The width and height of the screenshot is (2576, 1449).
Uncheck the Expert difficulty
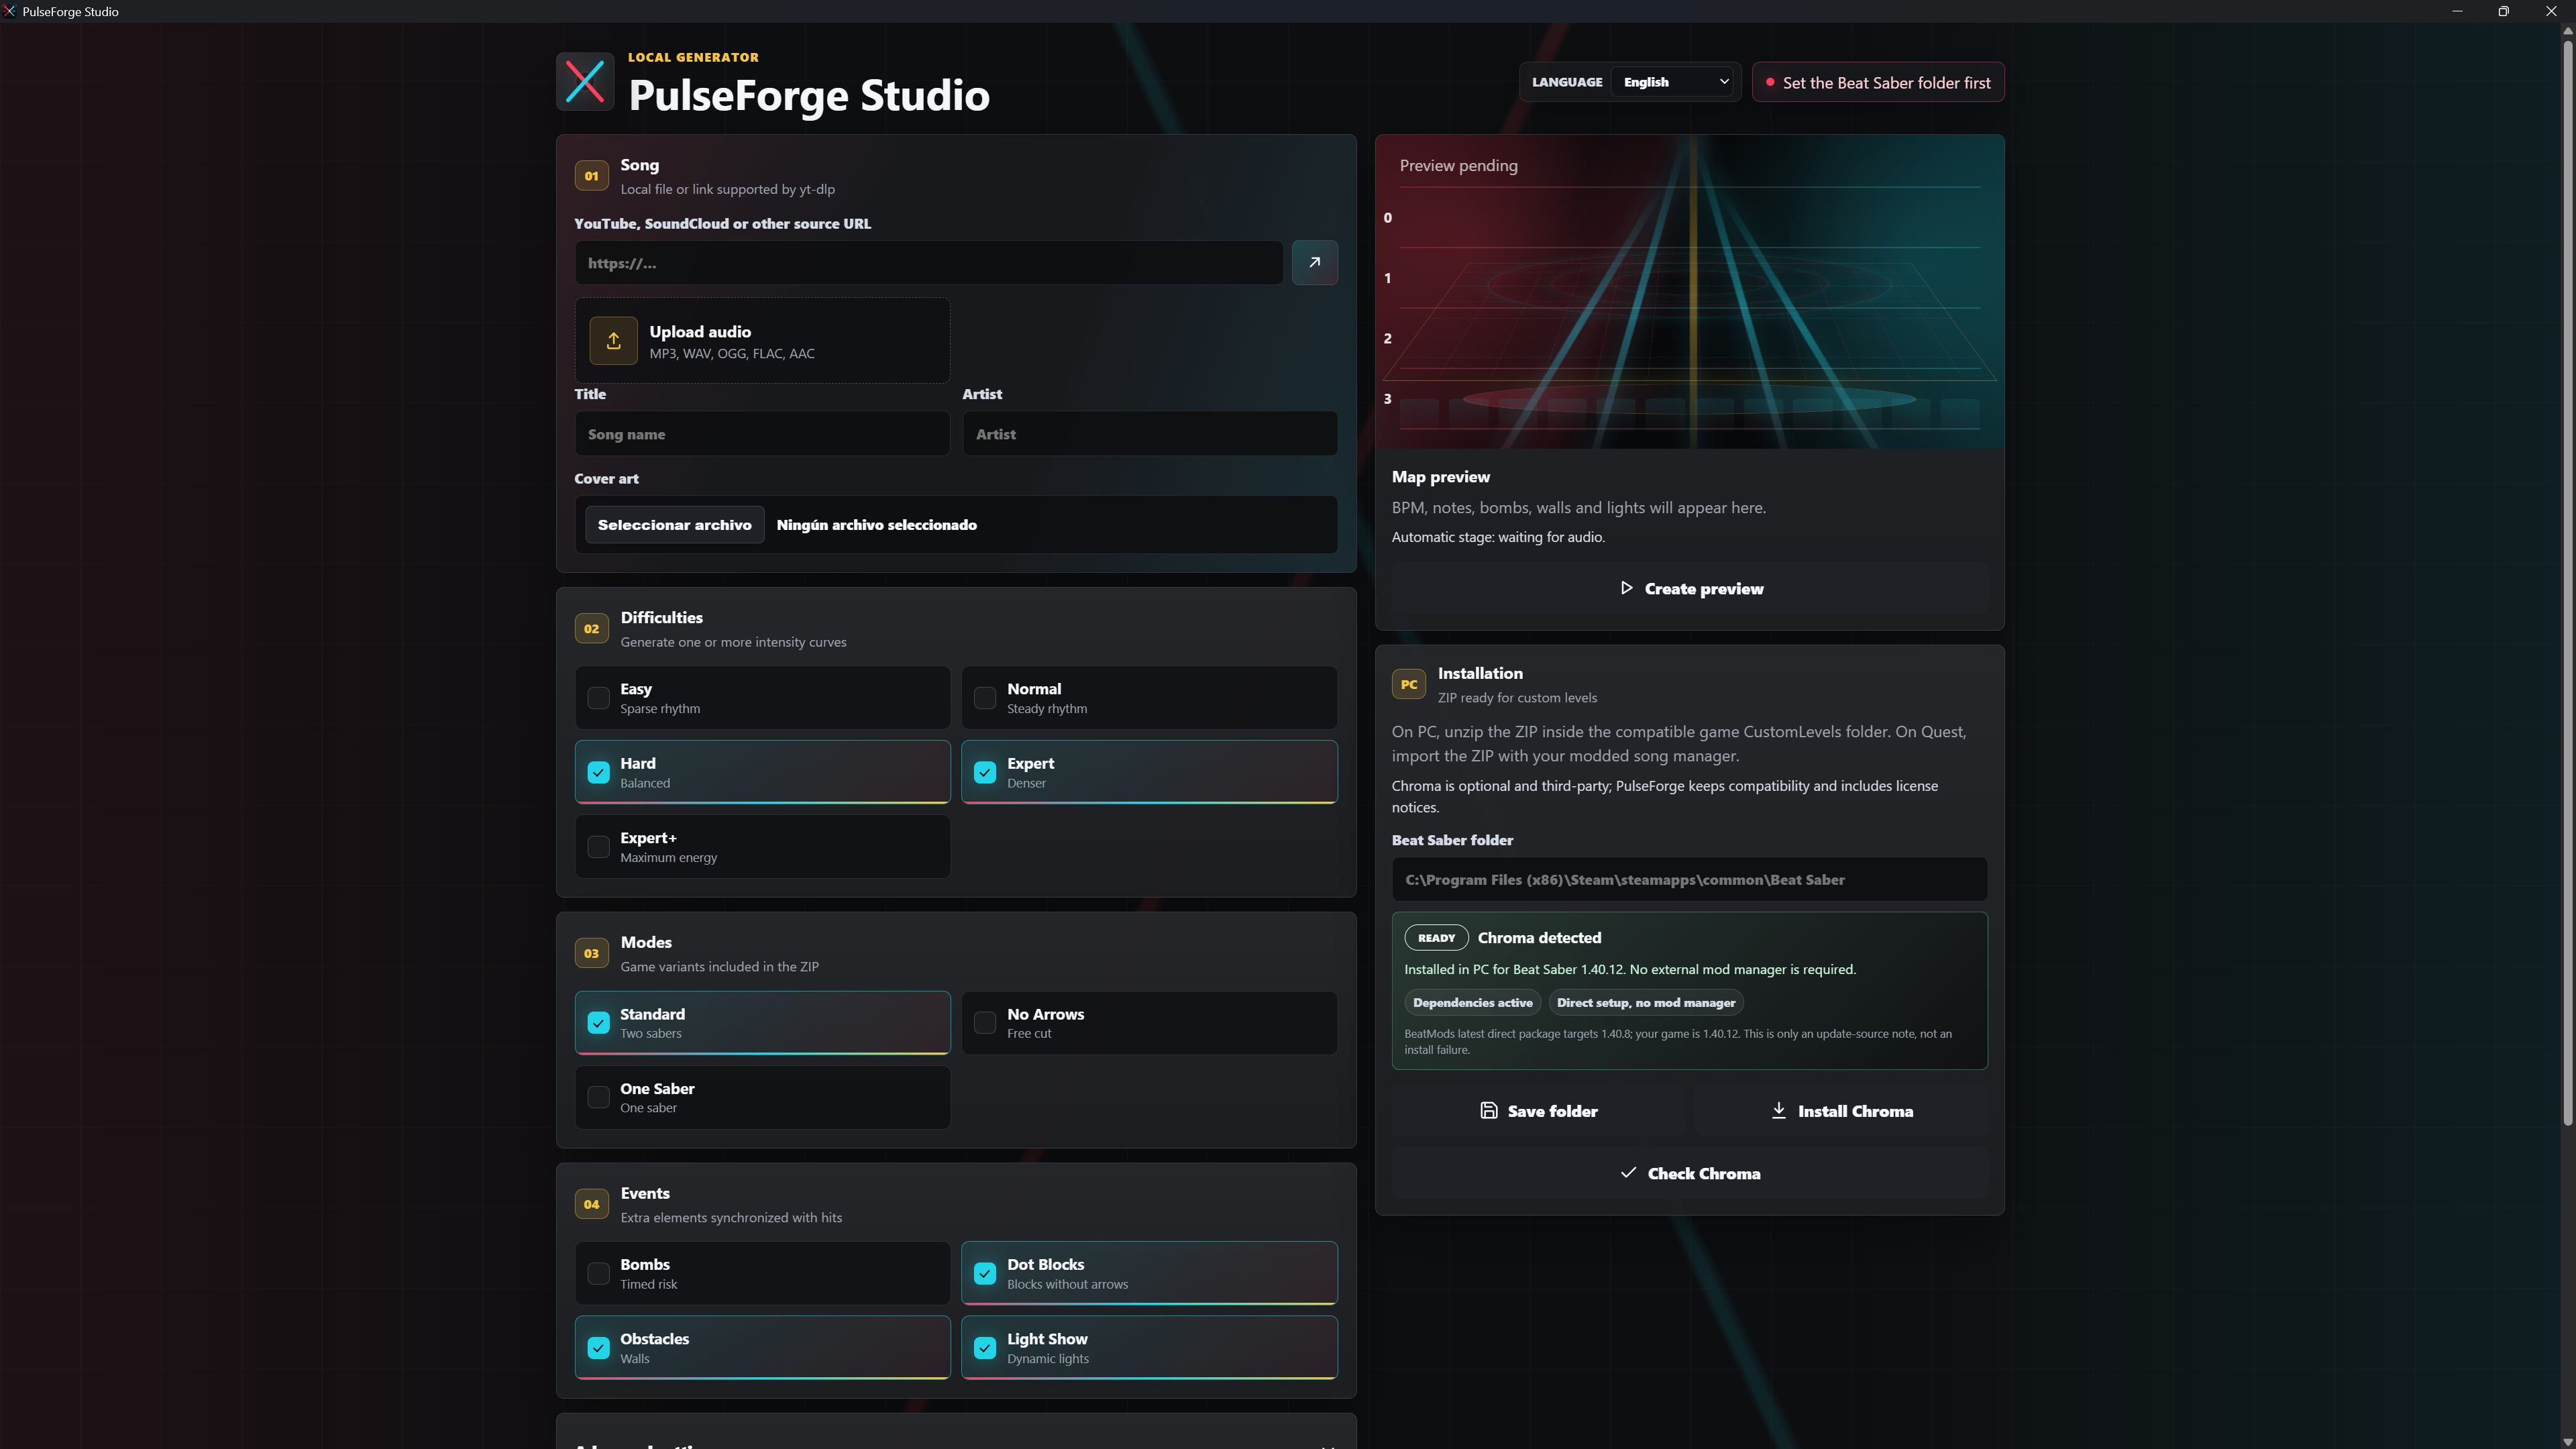point(985,772)
